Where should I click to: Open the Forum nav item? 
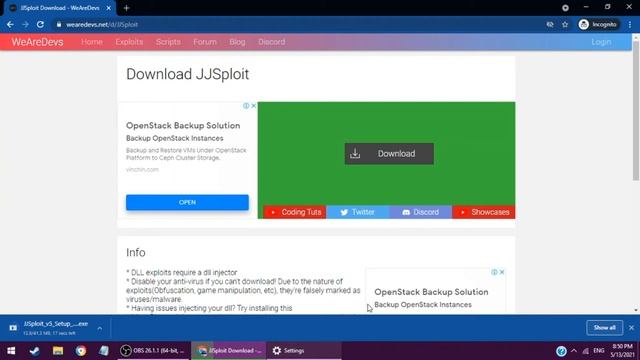(205, 42)
